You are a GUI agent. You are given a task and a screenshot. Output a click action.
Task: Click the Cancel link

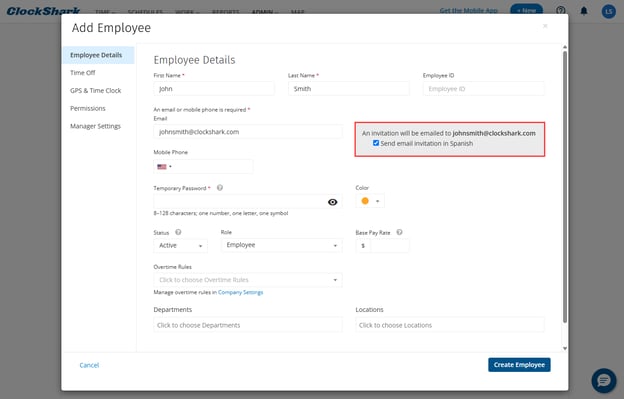point(89,365)
